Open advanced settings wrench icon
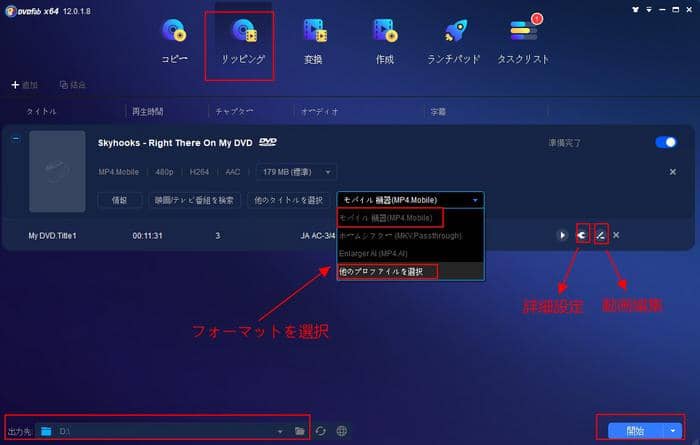 pos(582,235)
